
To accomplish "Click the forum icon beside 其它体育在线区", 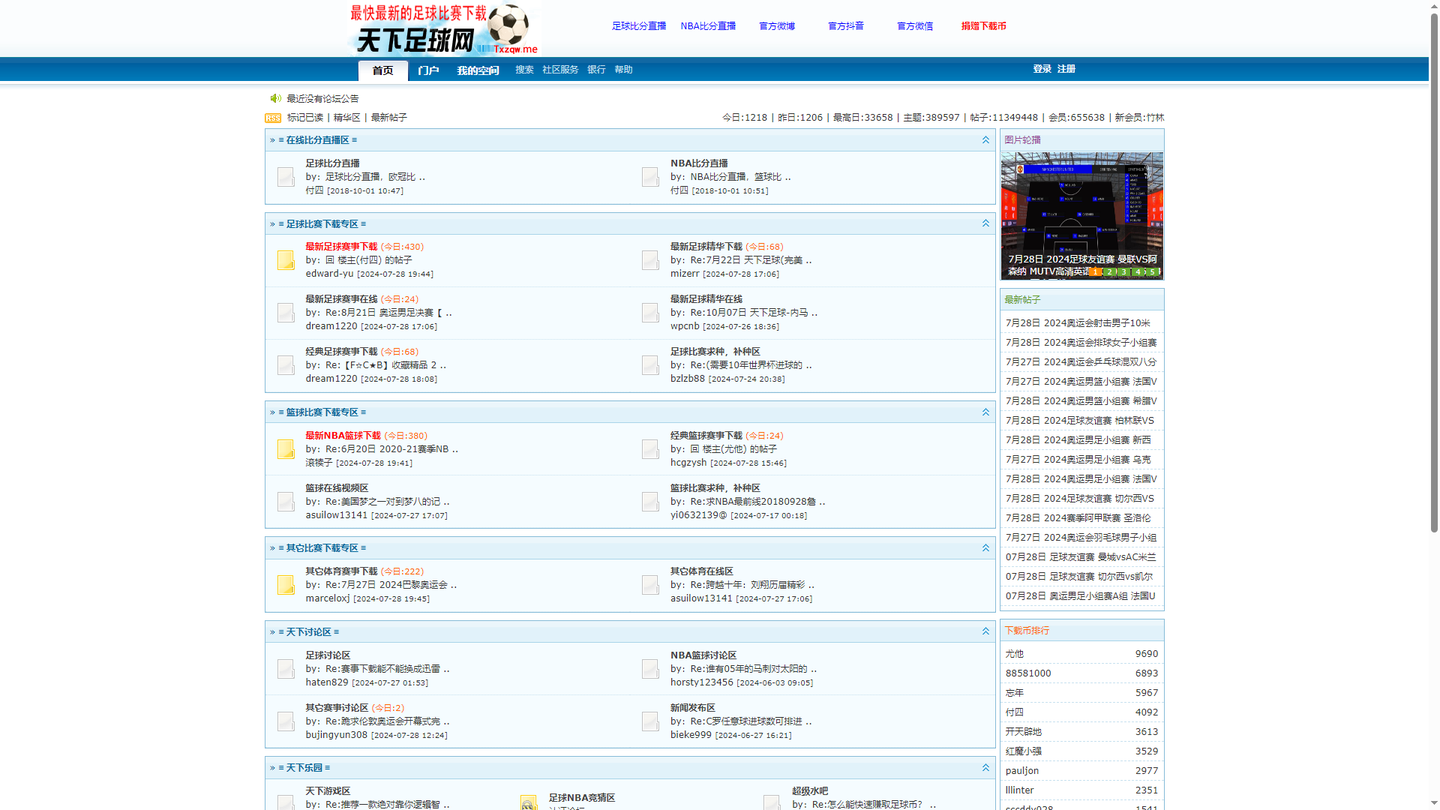I will tap(651, 585).
